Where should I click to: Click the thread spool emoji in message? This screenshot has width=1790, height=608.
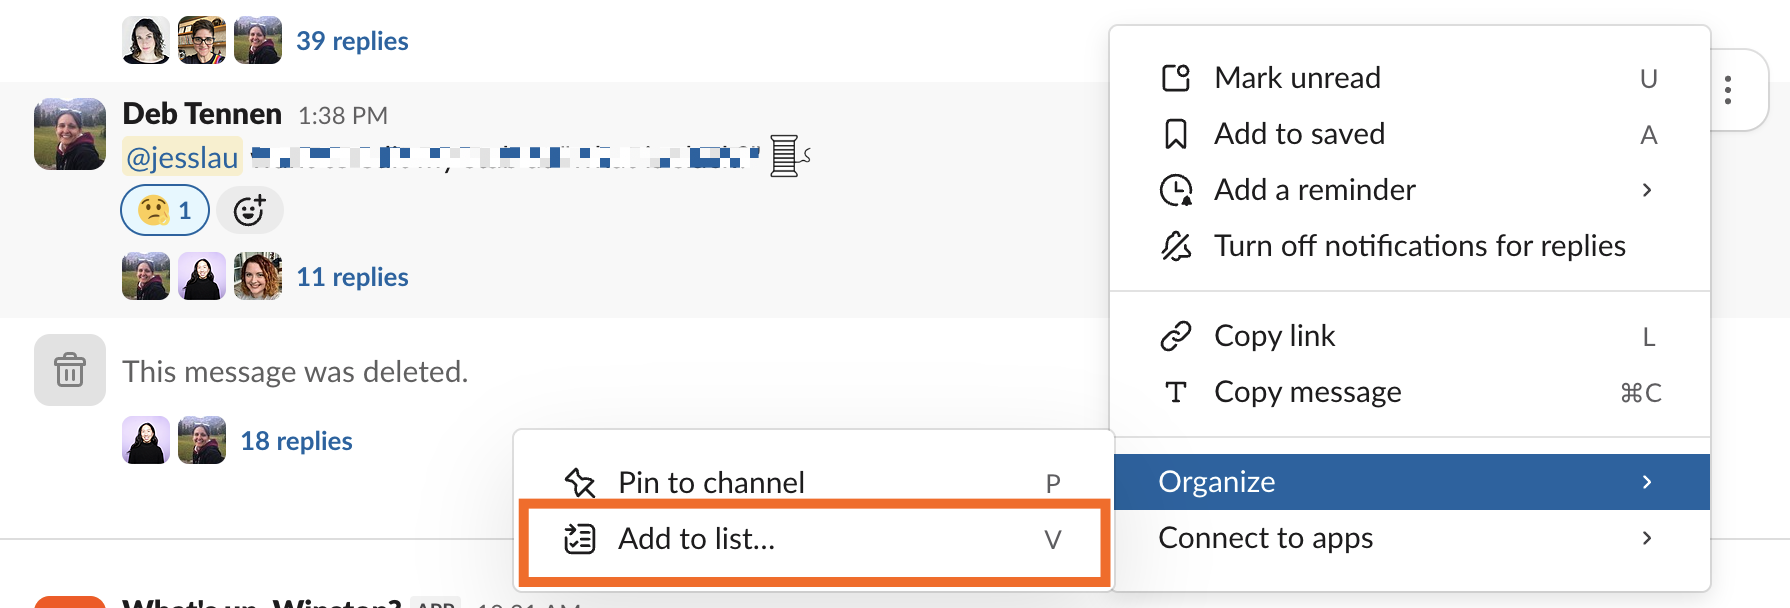[789, 156]
